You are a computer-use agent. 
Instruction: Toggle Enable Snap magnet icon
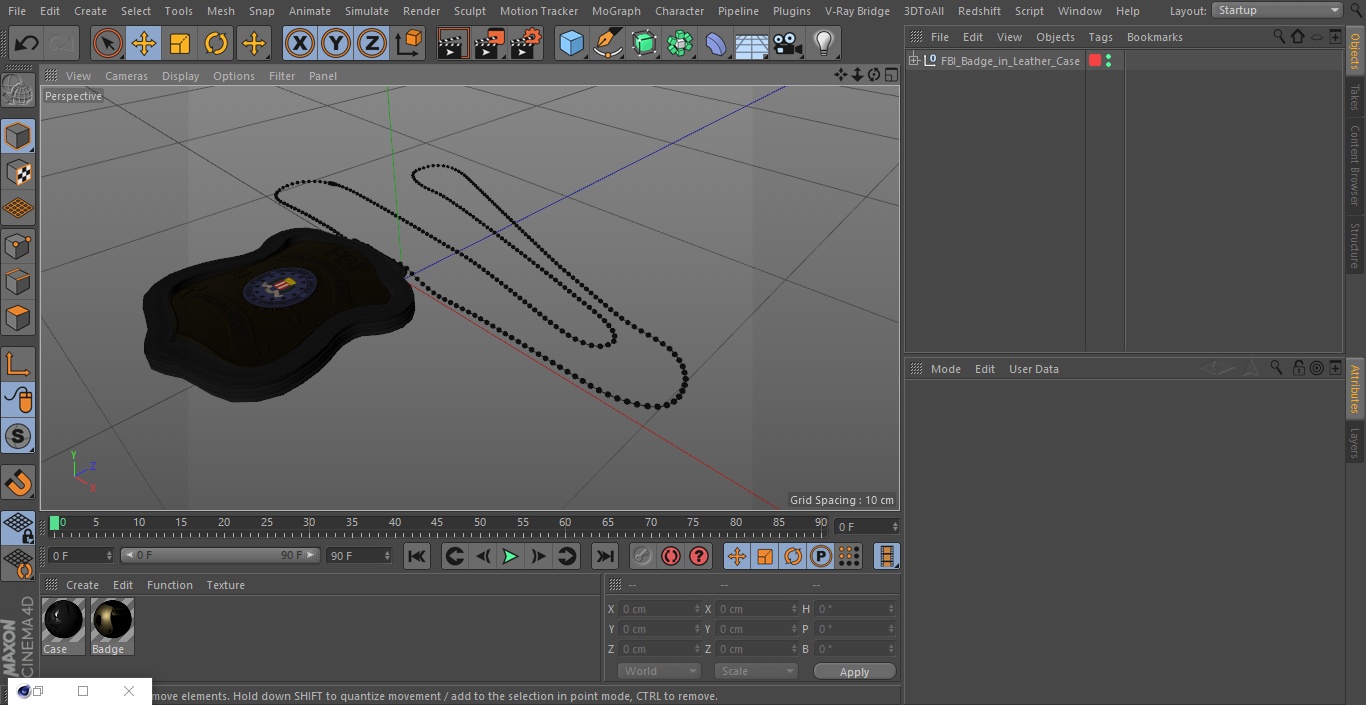tap(18, 484)
